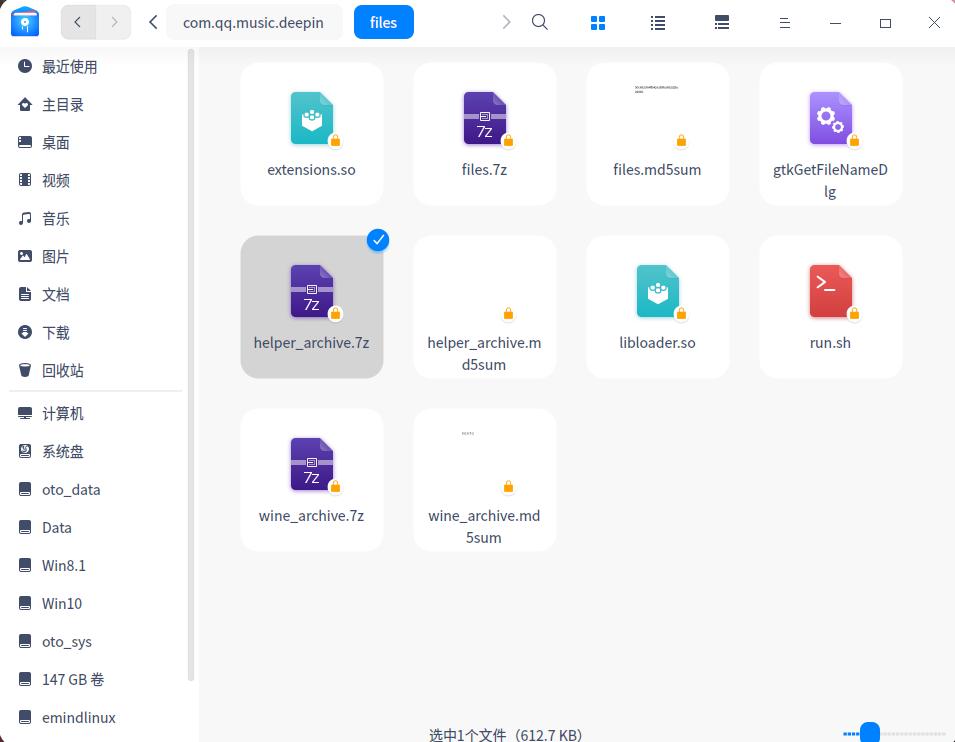Expand breadcrumb path with left chevron
The width and height of the screenshot is (955, 742).
tap(153, 23)
